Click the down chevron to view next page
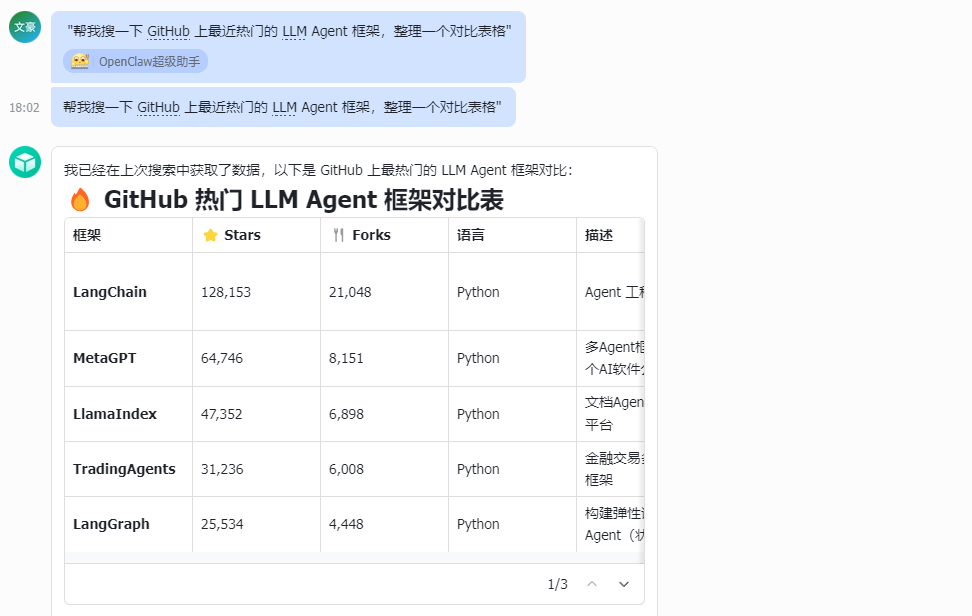 pos(623,583)
